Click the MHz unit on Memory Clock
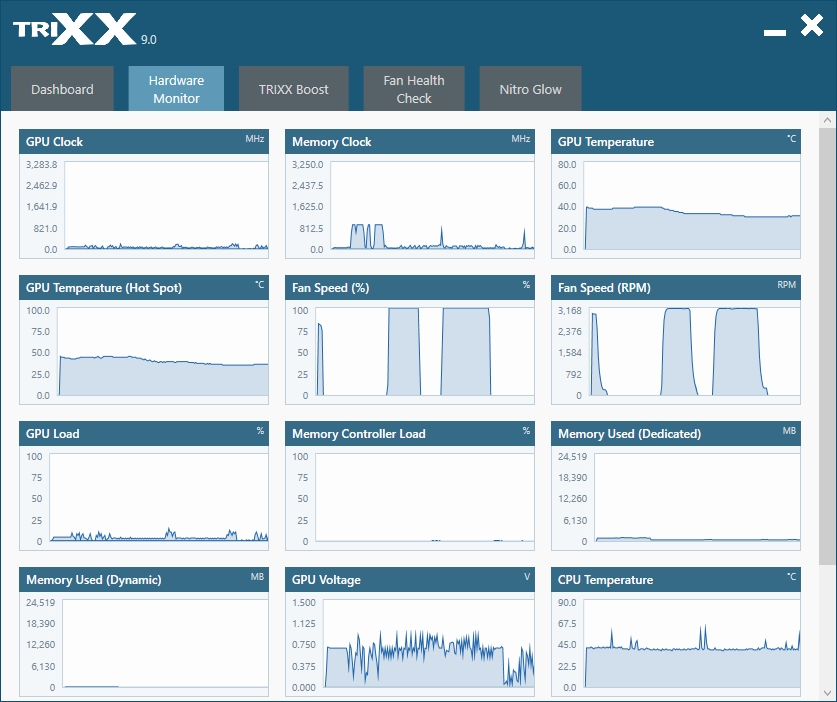The image size is (837, 702). click(520, 139)
